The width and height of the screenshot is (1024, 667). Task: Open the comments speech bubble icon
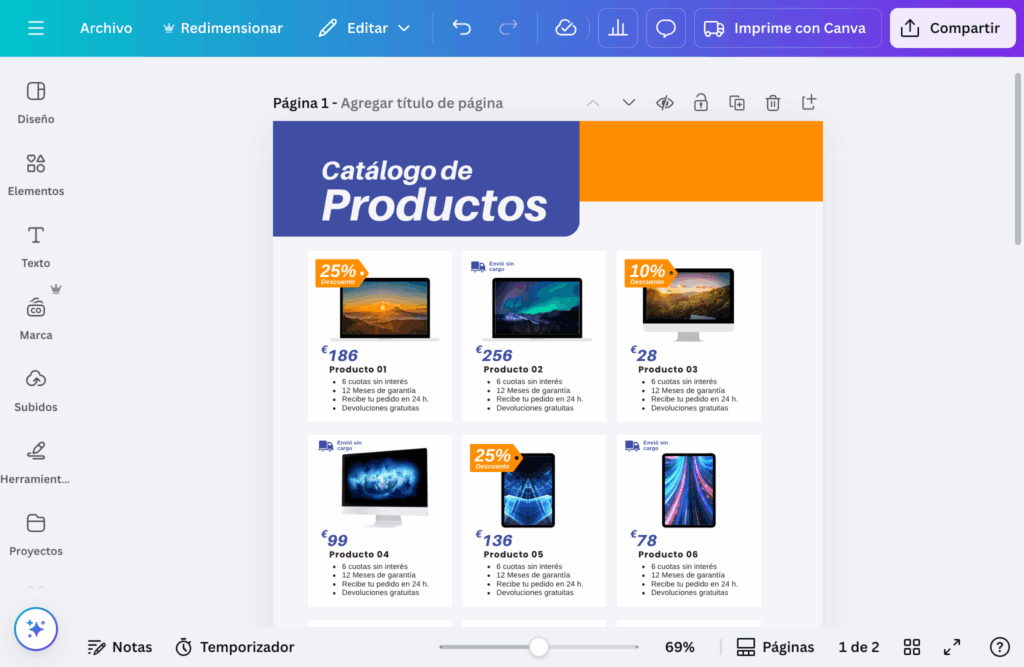point(666,28)
